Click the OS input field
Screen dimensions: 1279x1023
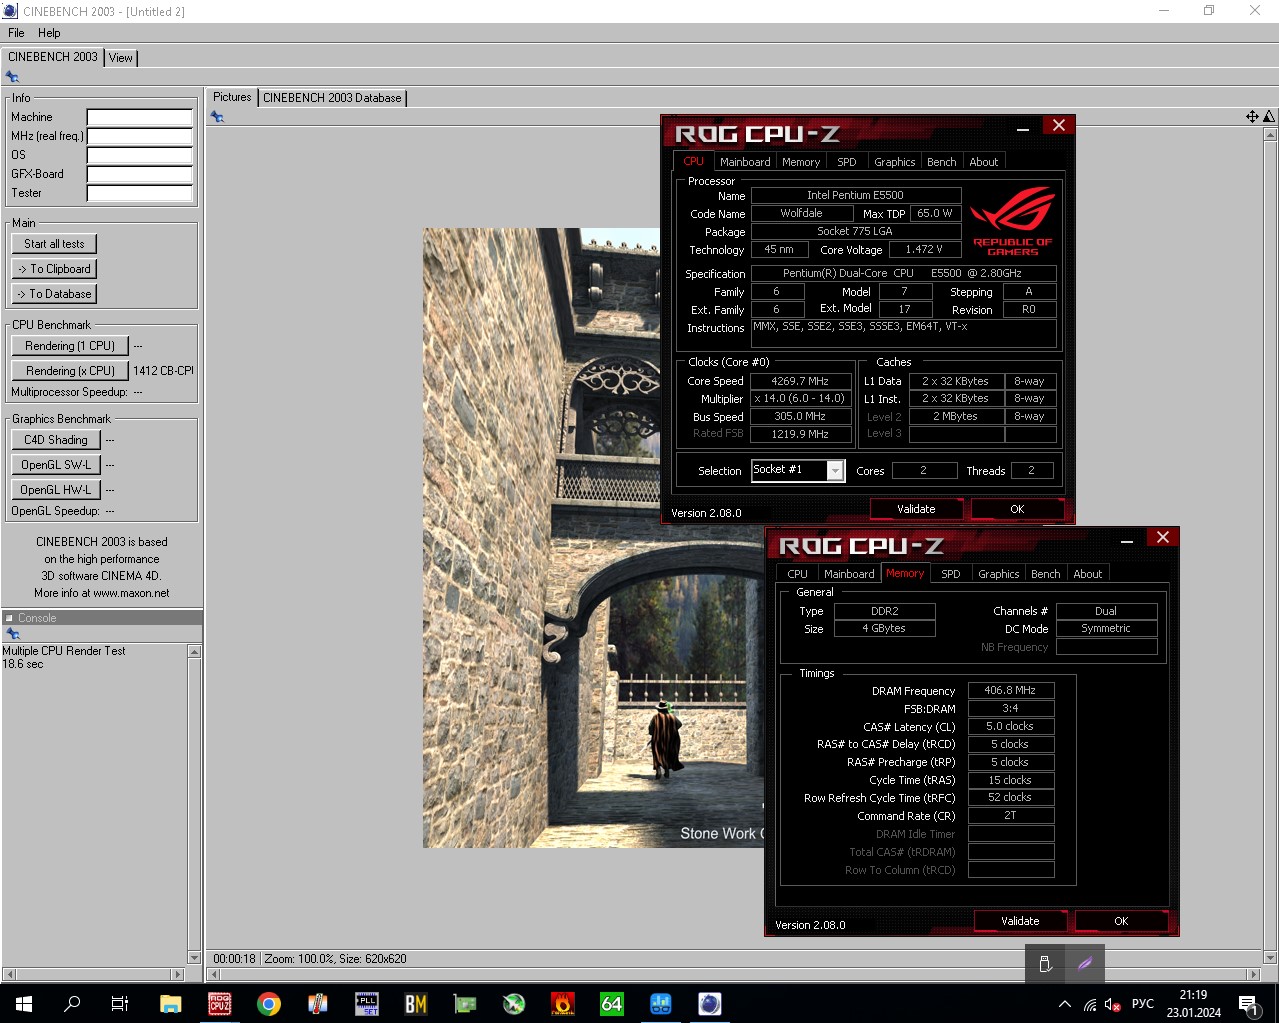(x=139, y=155)
